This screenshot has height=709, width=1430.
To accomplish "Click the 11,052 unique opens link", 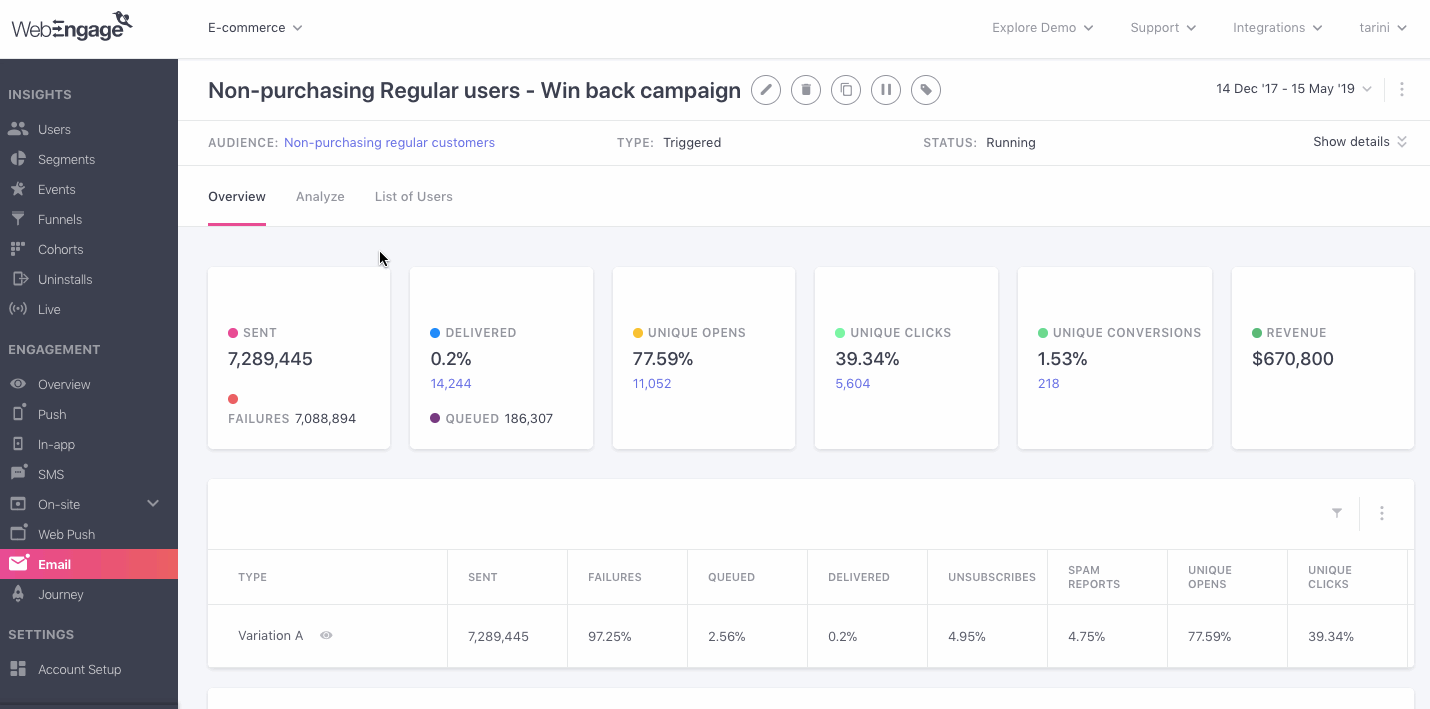I will [x=652, y=384].
